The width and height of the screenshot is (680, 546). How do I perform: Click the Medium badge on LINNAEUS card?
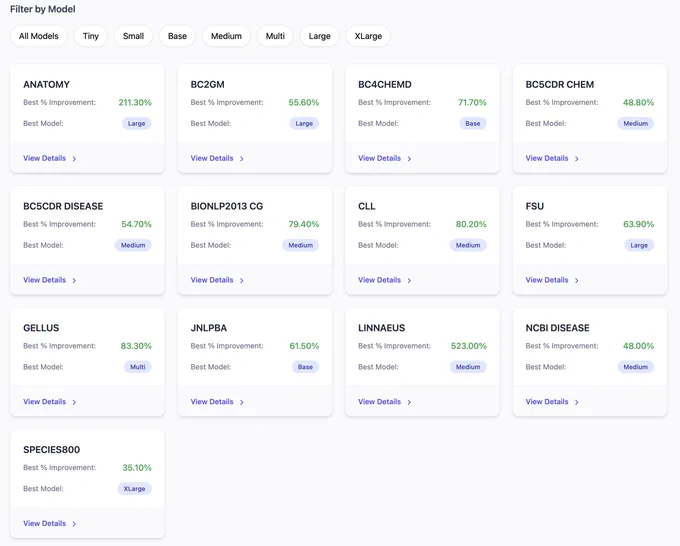(468, 367)
